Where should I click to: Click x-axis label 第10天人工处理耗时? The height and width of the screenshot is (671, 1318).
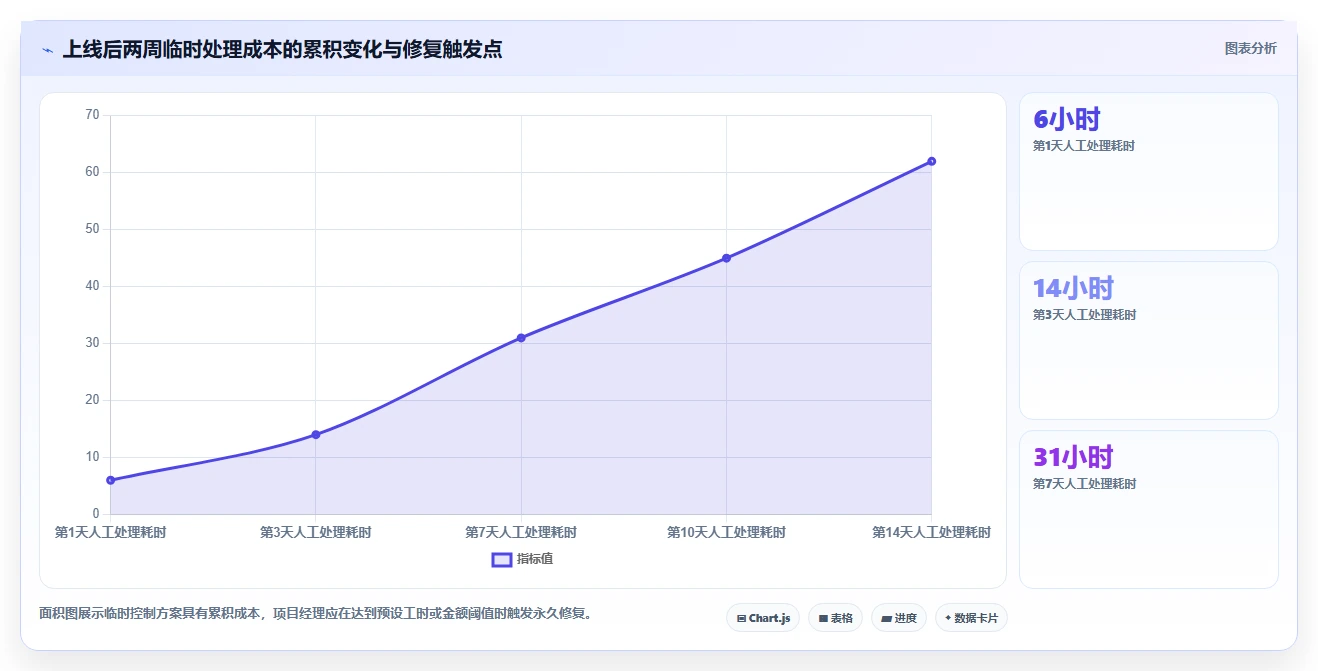(x=726, y=532)
